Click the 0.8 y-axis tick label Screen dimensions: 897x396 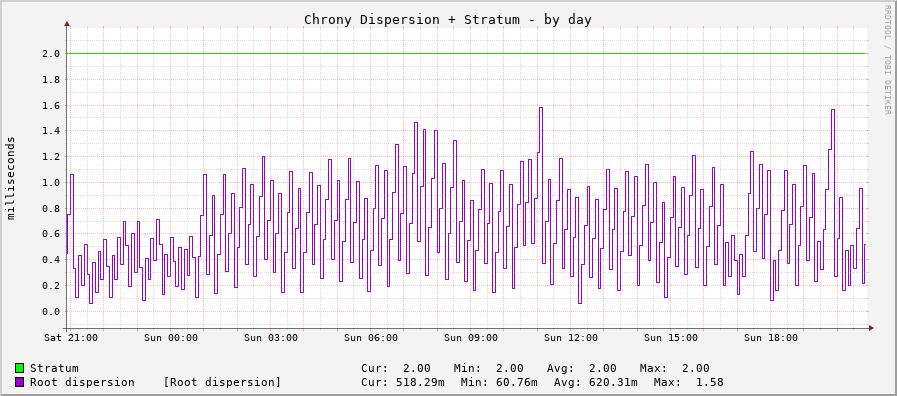[x=52, y=208]
